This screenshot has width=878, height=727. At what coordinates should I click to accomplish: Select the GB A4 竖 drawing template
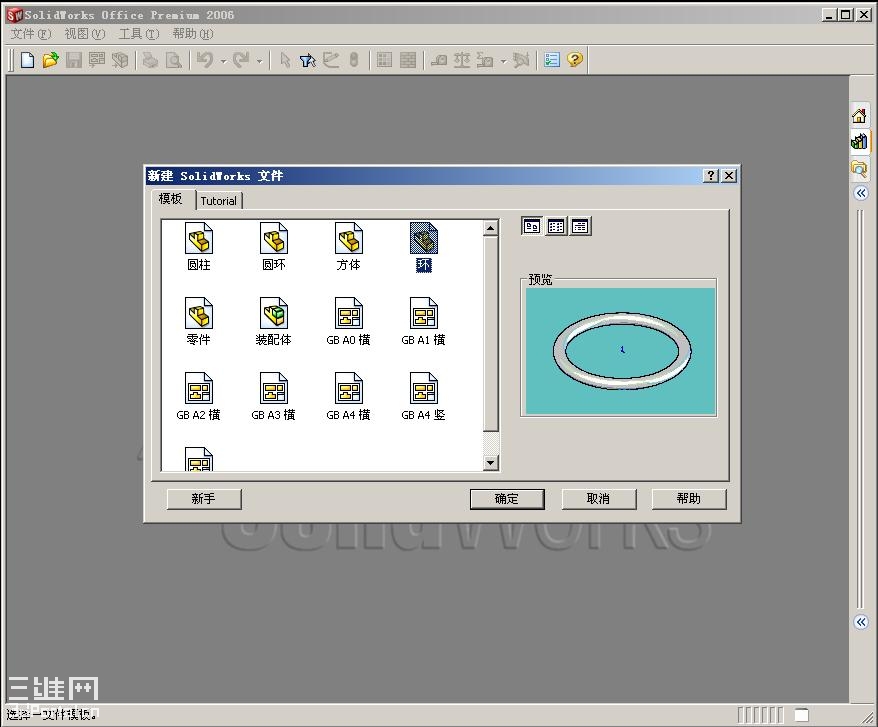coord(423,397)
